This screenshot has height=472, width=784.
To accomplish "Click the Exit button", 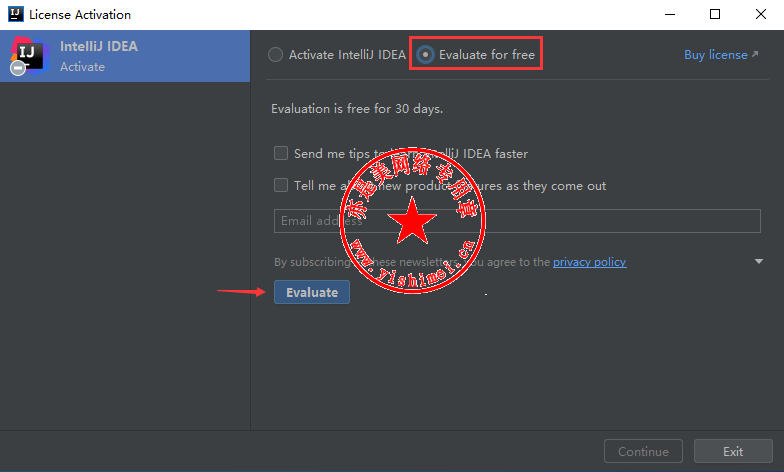I will [x=733, y=451].
